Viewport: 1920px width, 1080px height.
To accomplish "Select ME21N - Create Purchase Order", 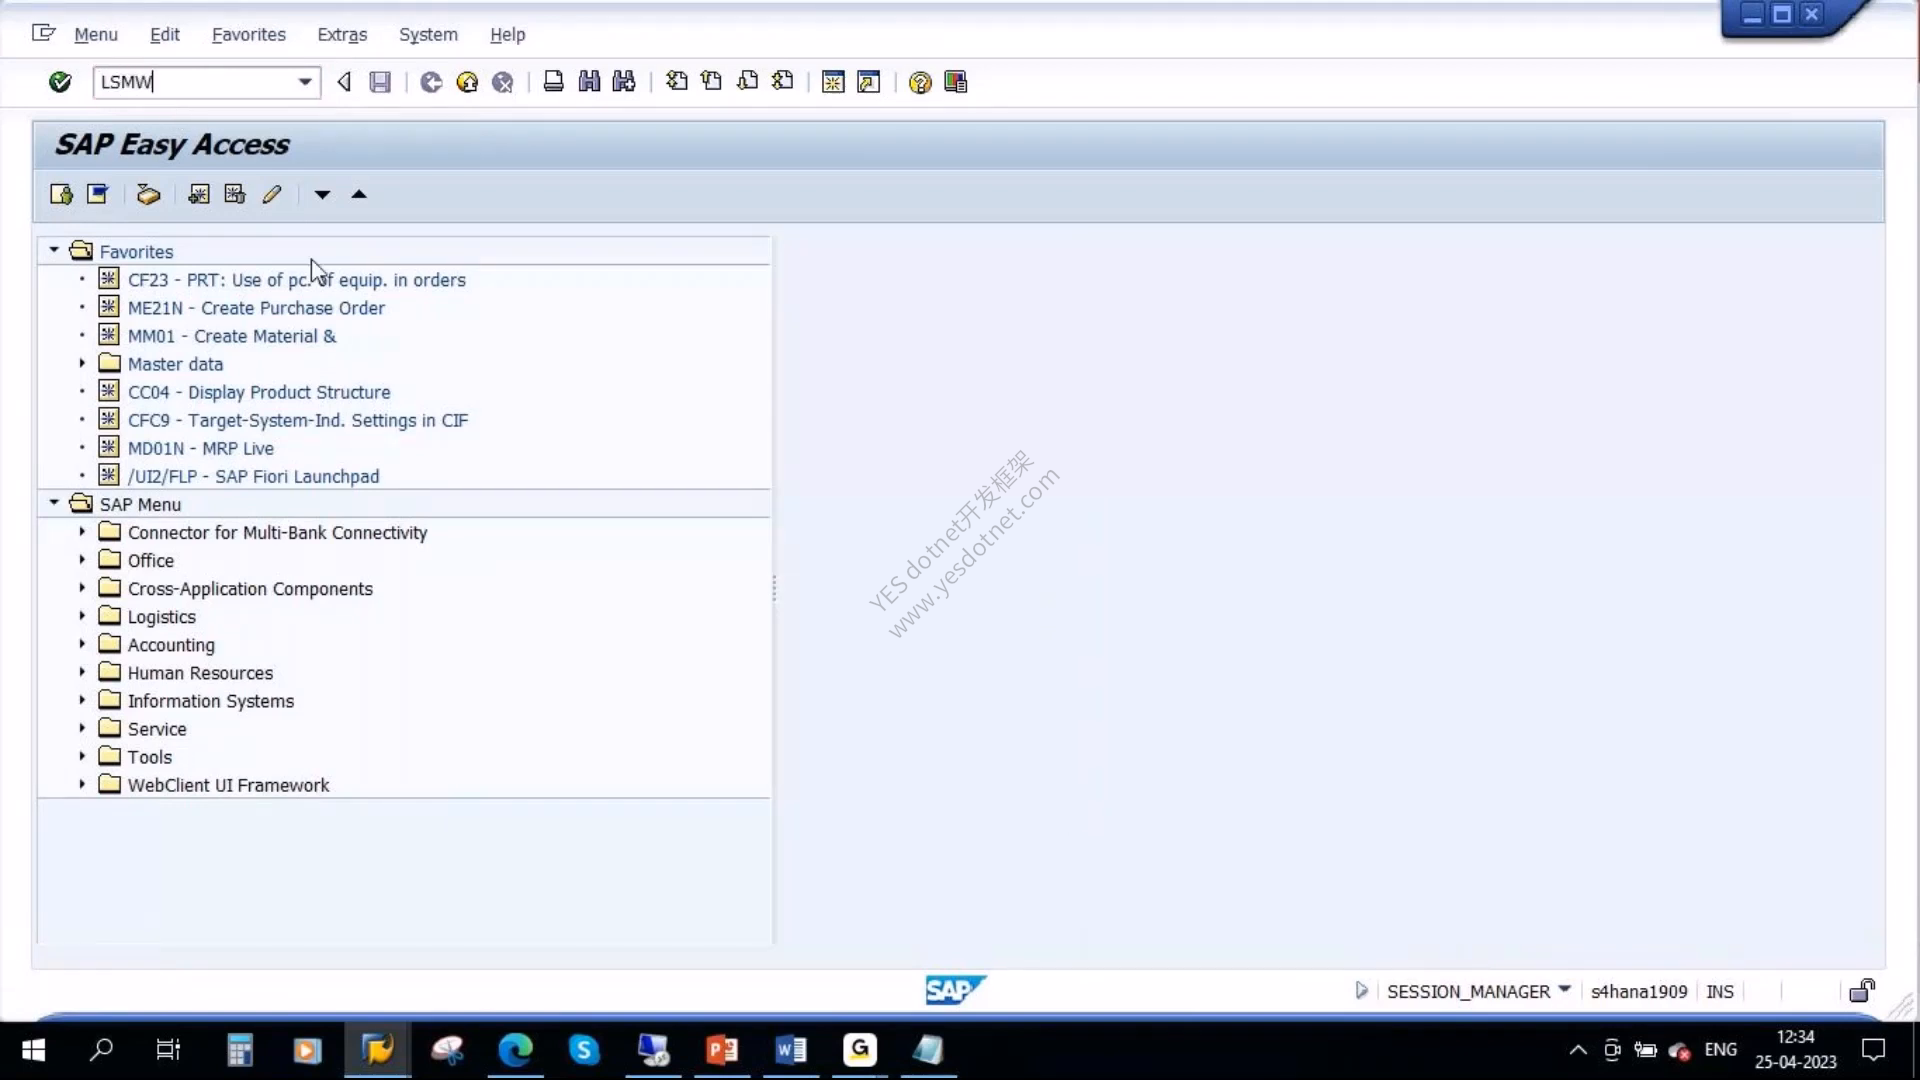I will tap(256, 308).
